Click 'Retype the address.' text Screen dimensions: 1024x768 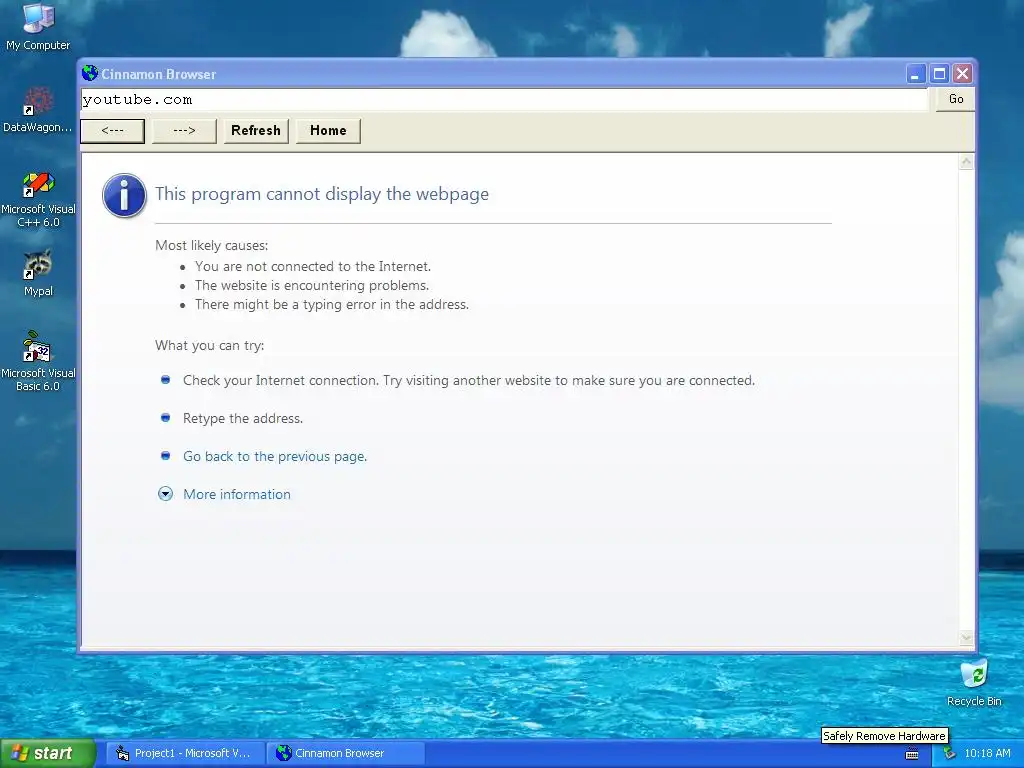click(x=243, y=419)
